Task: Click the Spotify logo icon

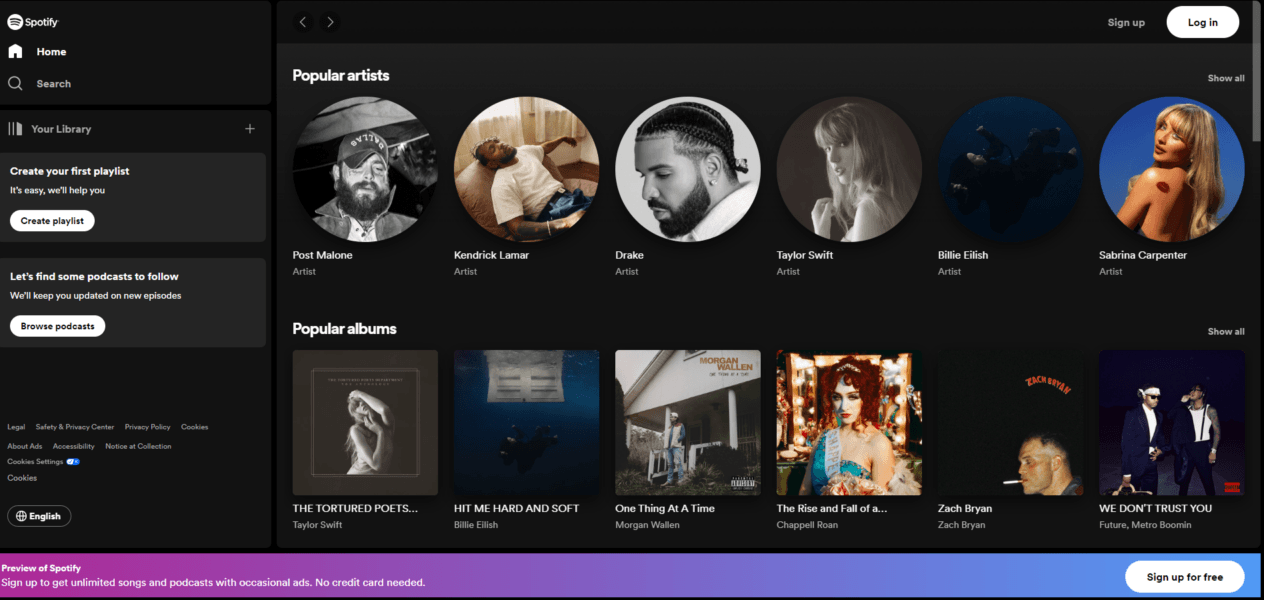Action: (15, 21)
